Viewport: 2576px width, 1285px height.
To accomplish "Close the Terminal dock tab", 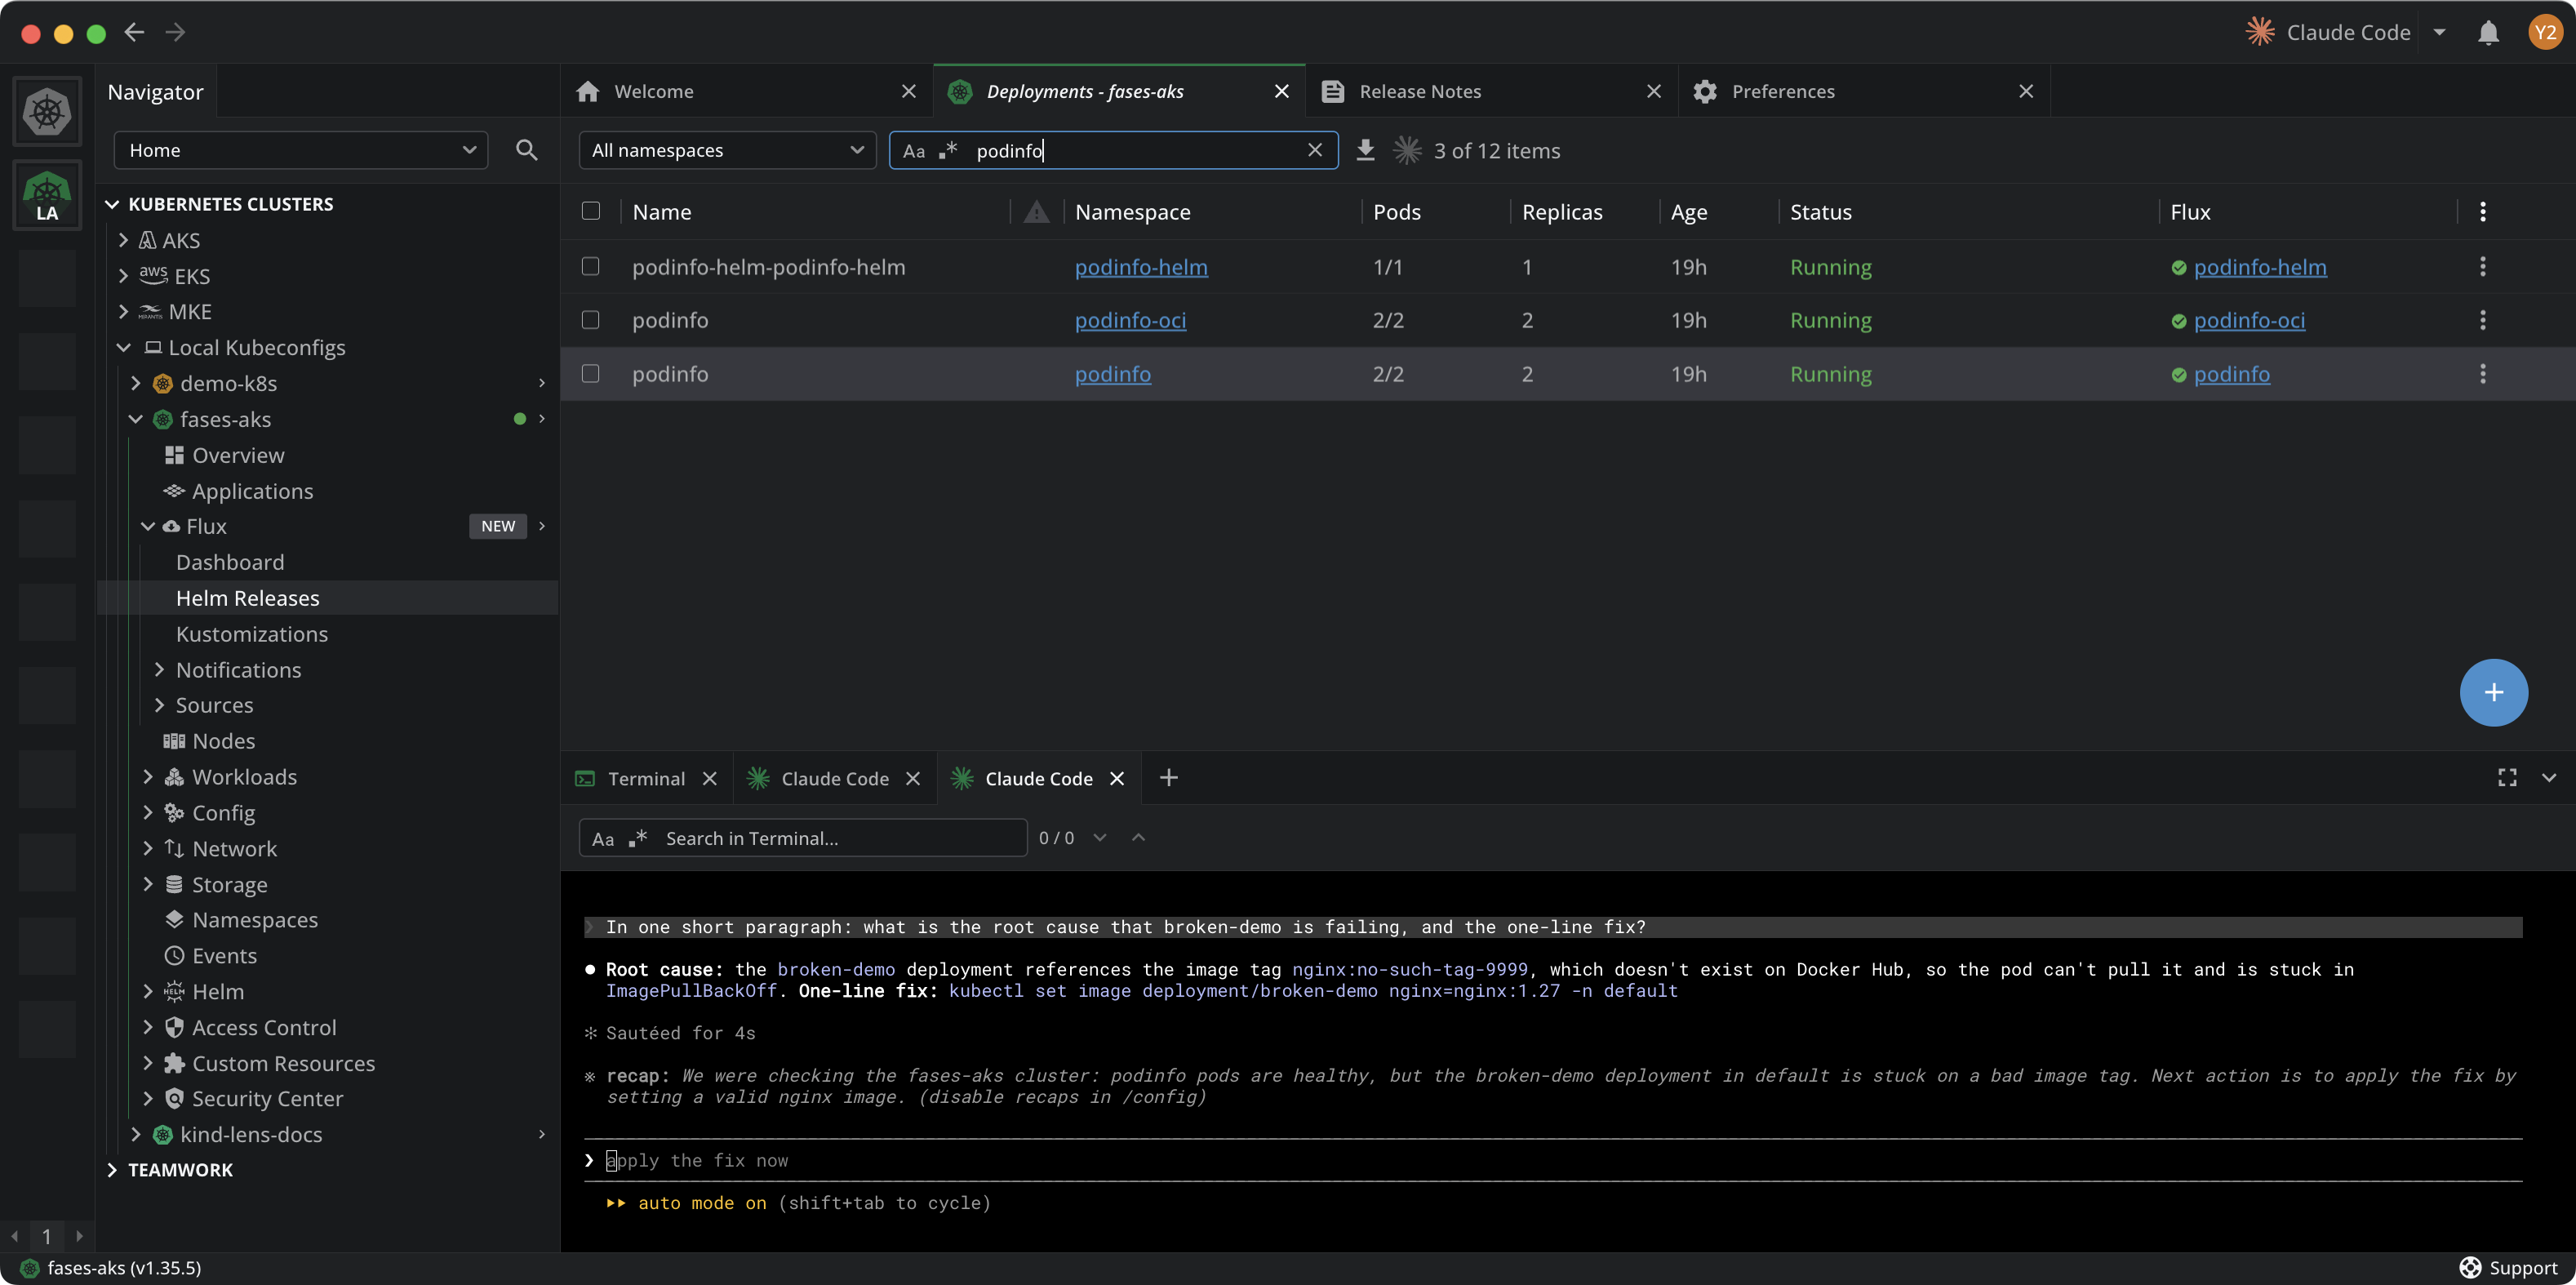I will click(x=709, y=778).
